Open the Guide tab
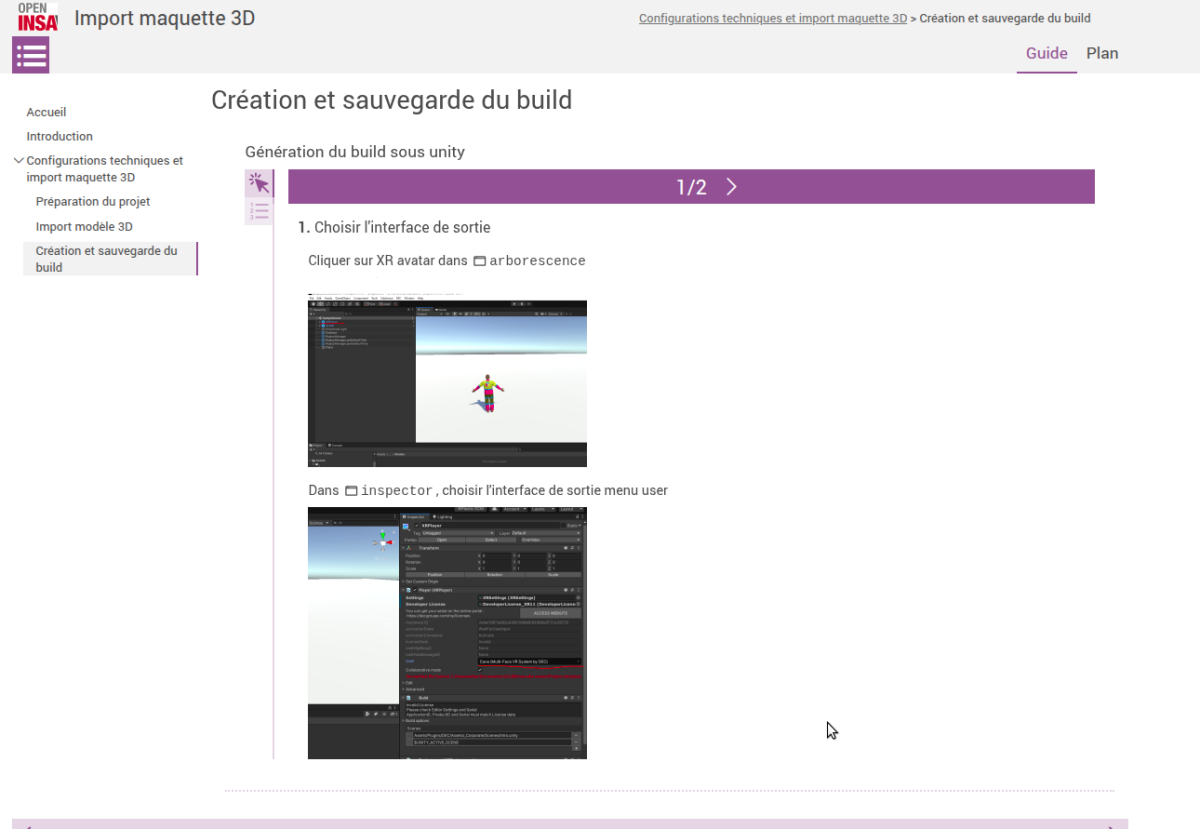Viewport: 1200px width, 829px height. point(1046,54)
